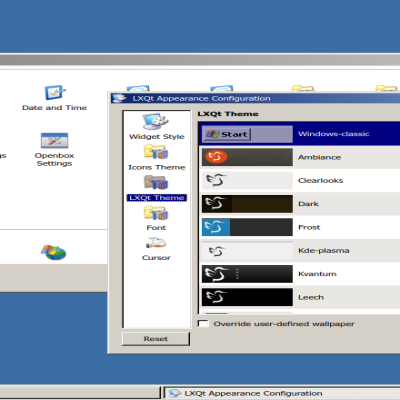Click the Font label in sidebar

(156, 228)
